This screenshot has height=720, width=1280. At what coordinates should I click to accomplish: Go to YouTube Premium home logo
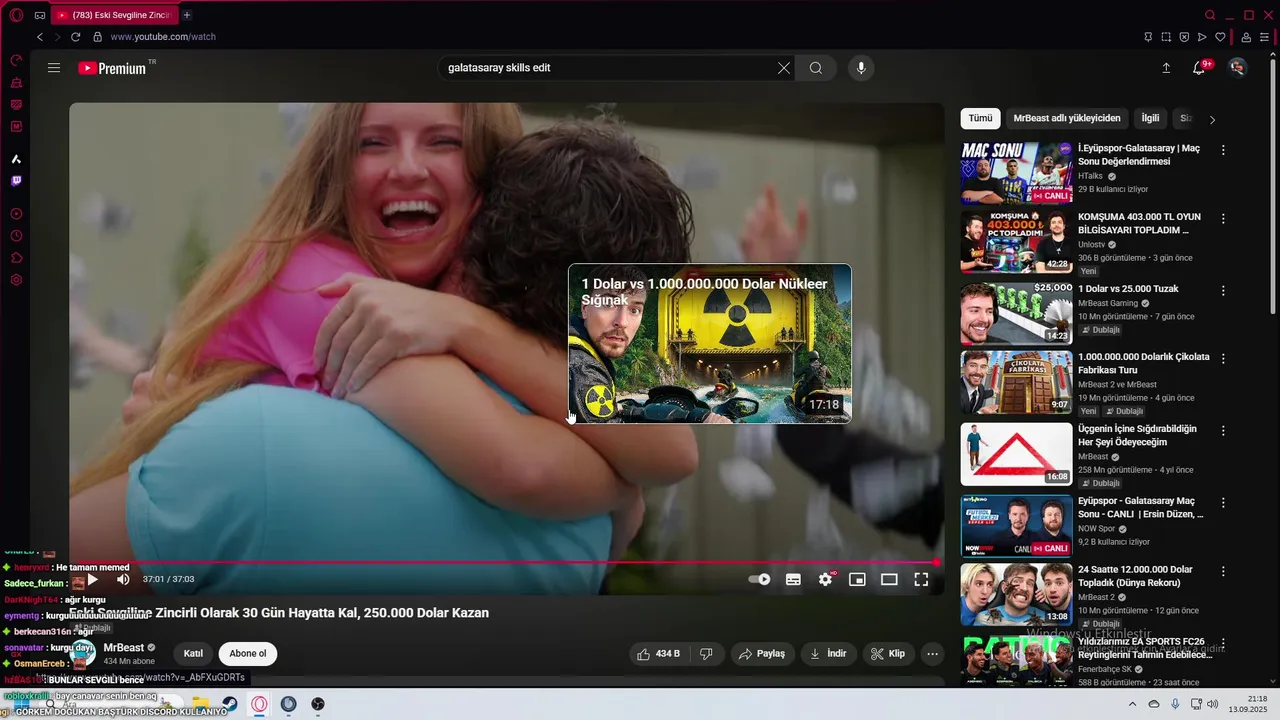pos(112,68)
